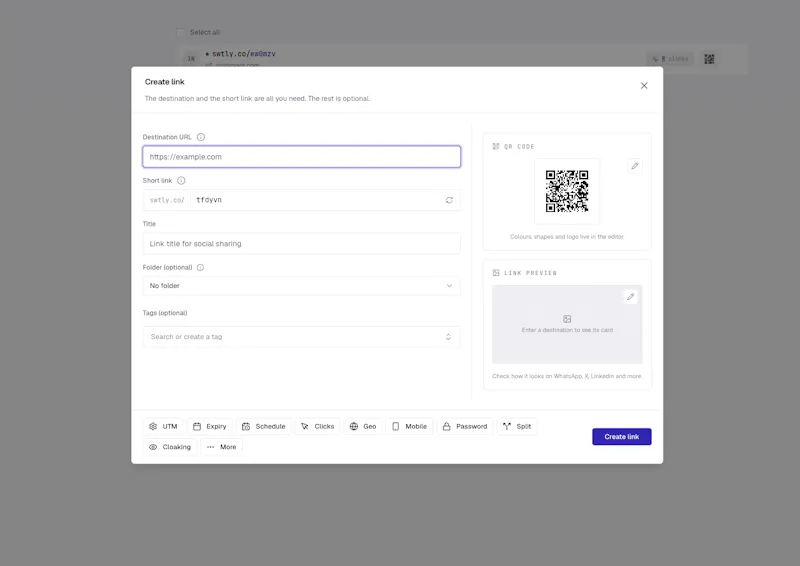Open Expiry settings
This screenshot has width=800, height=566.
tap(210, 427)
